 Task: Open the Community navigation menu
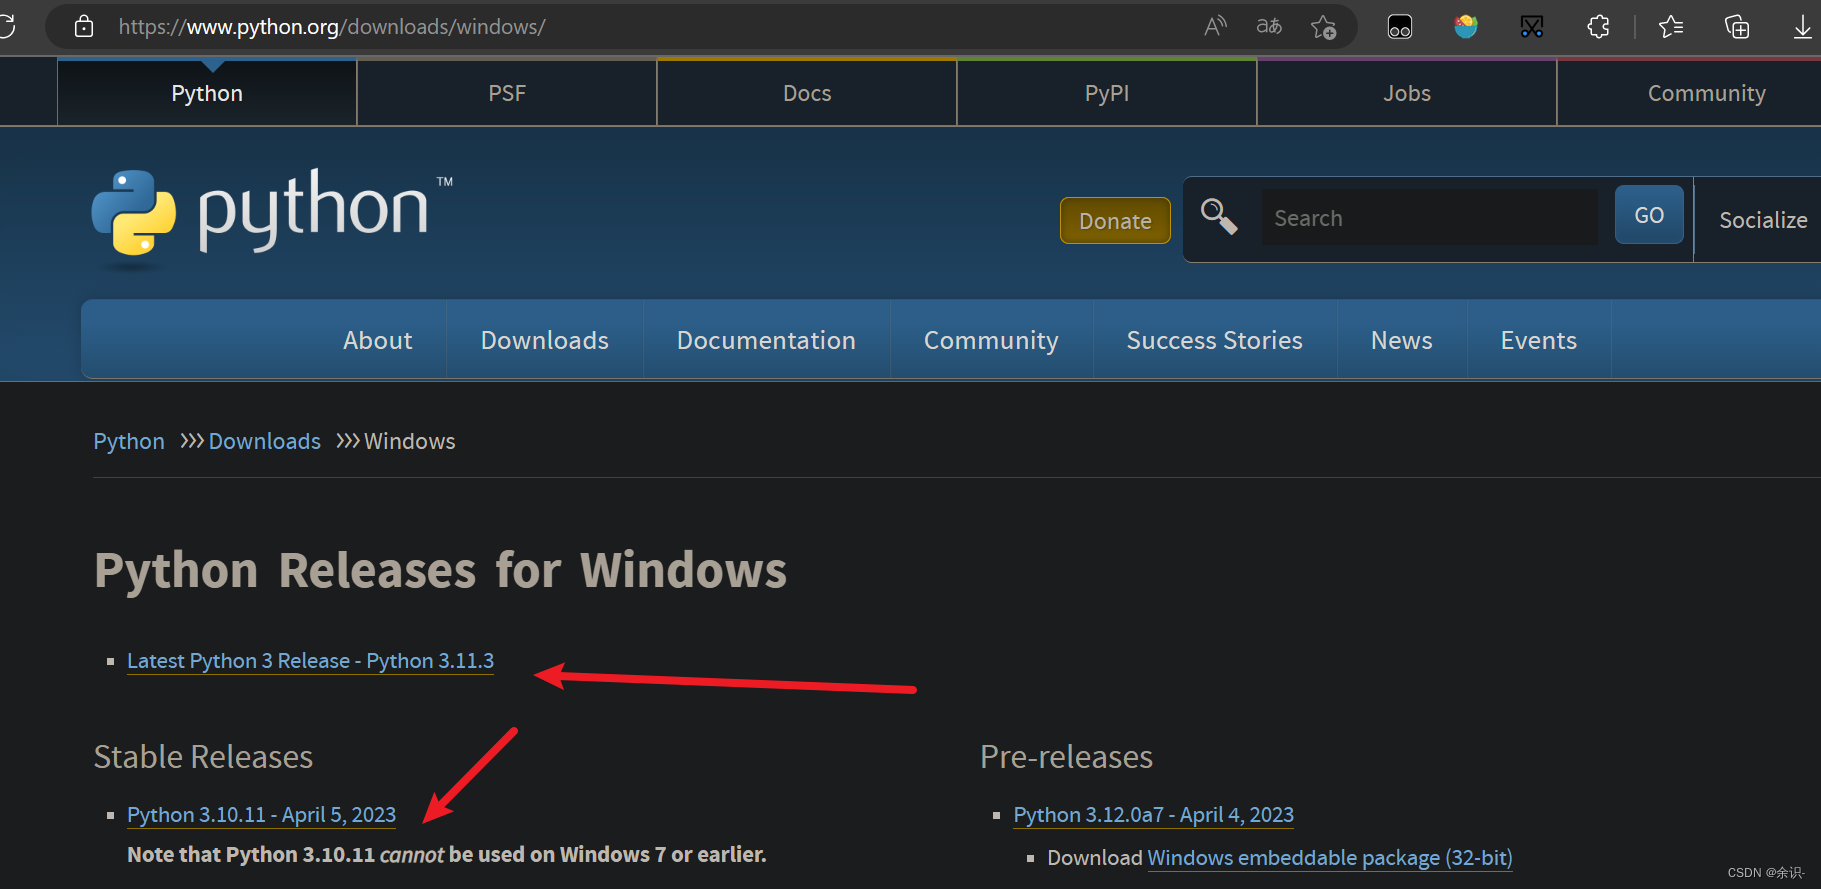991,340
